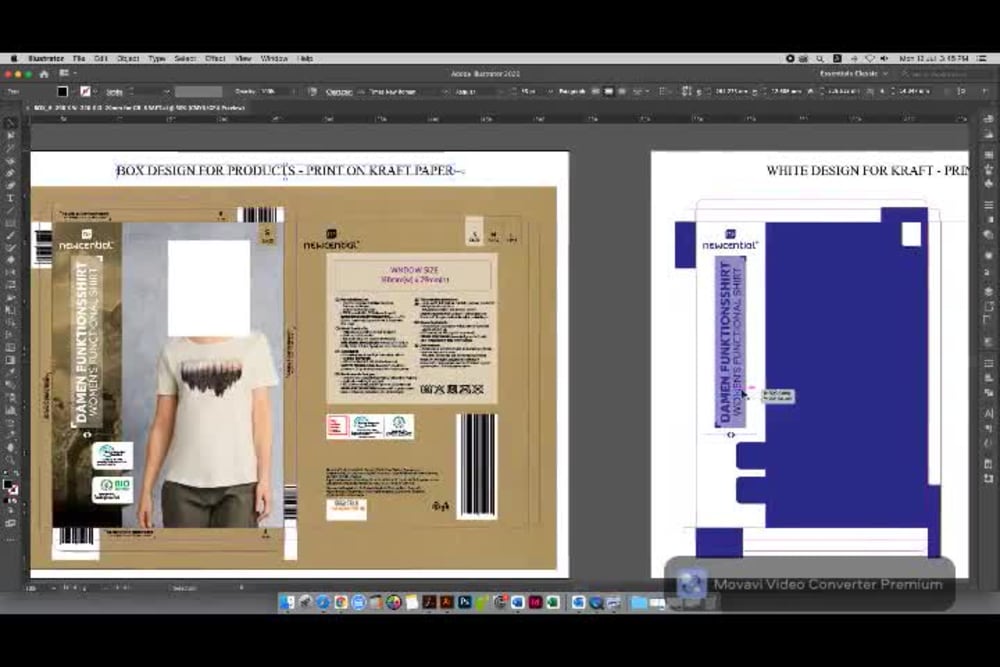Open the volume control in menu bar
Viewport: 1000px width, 667px height.
[885, 59]
